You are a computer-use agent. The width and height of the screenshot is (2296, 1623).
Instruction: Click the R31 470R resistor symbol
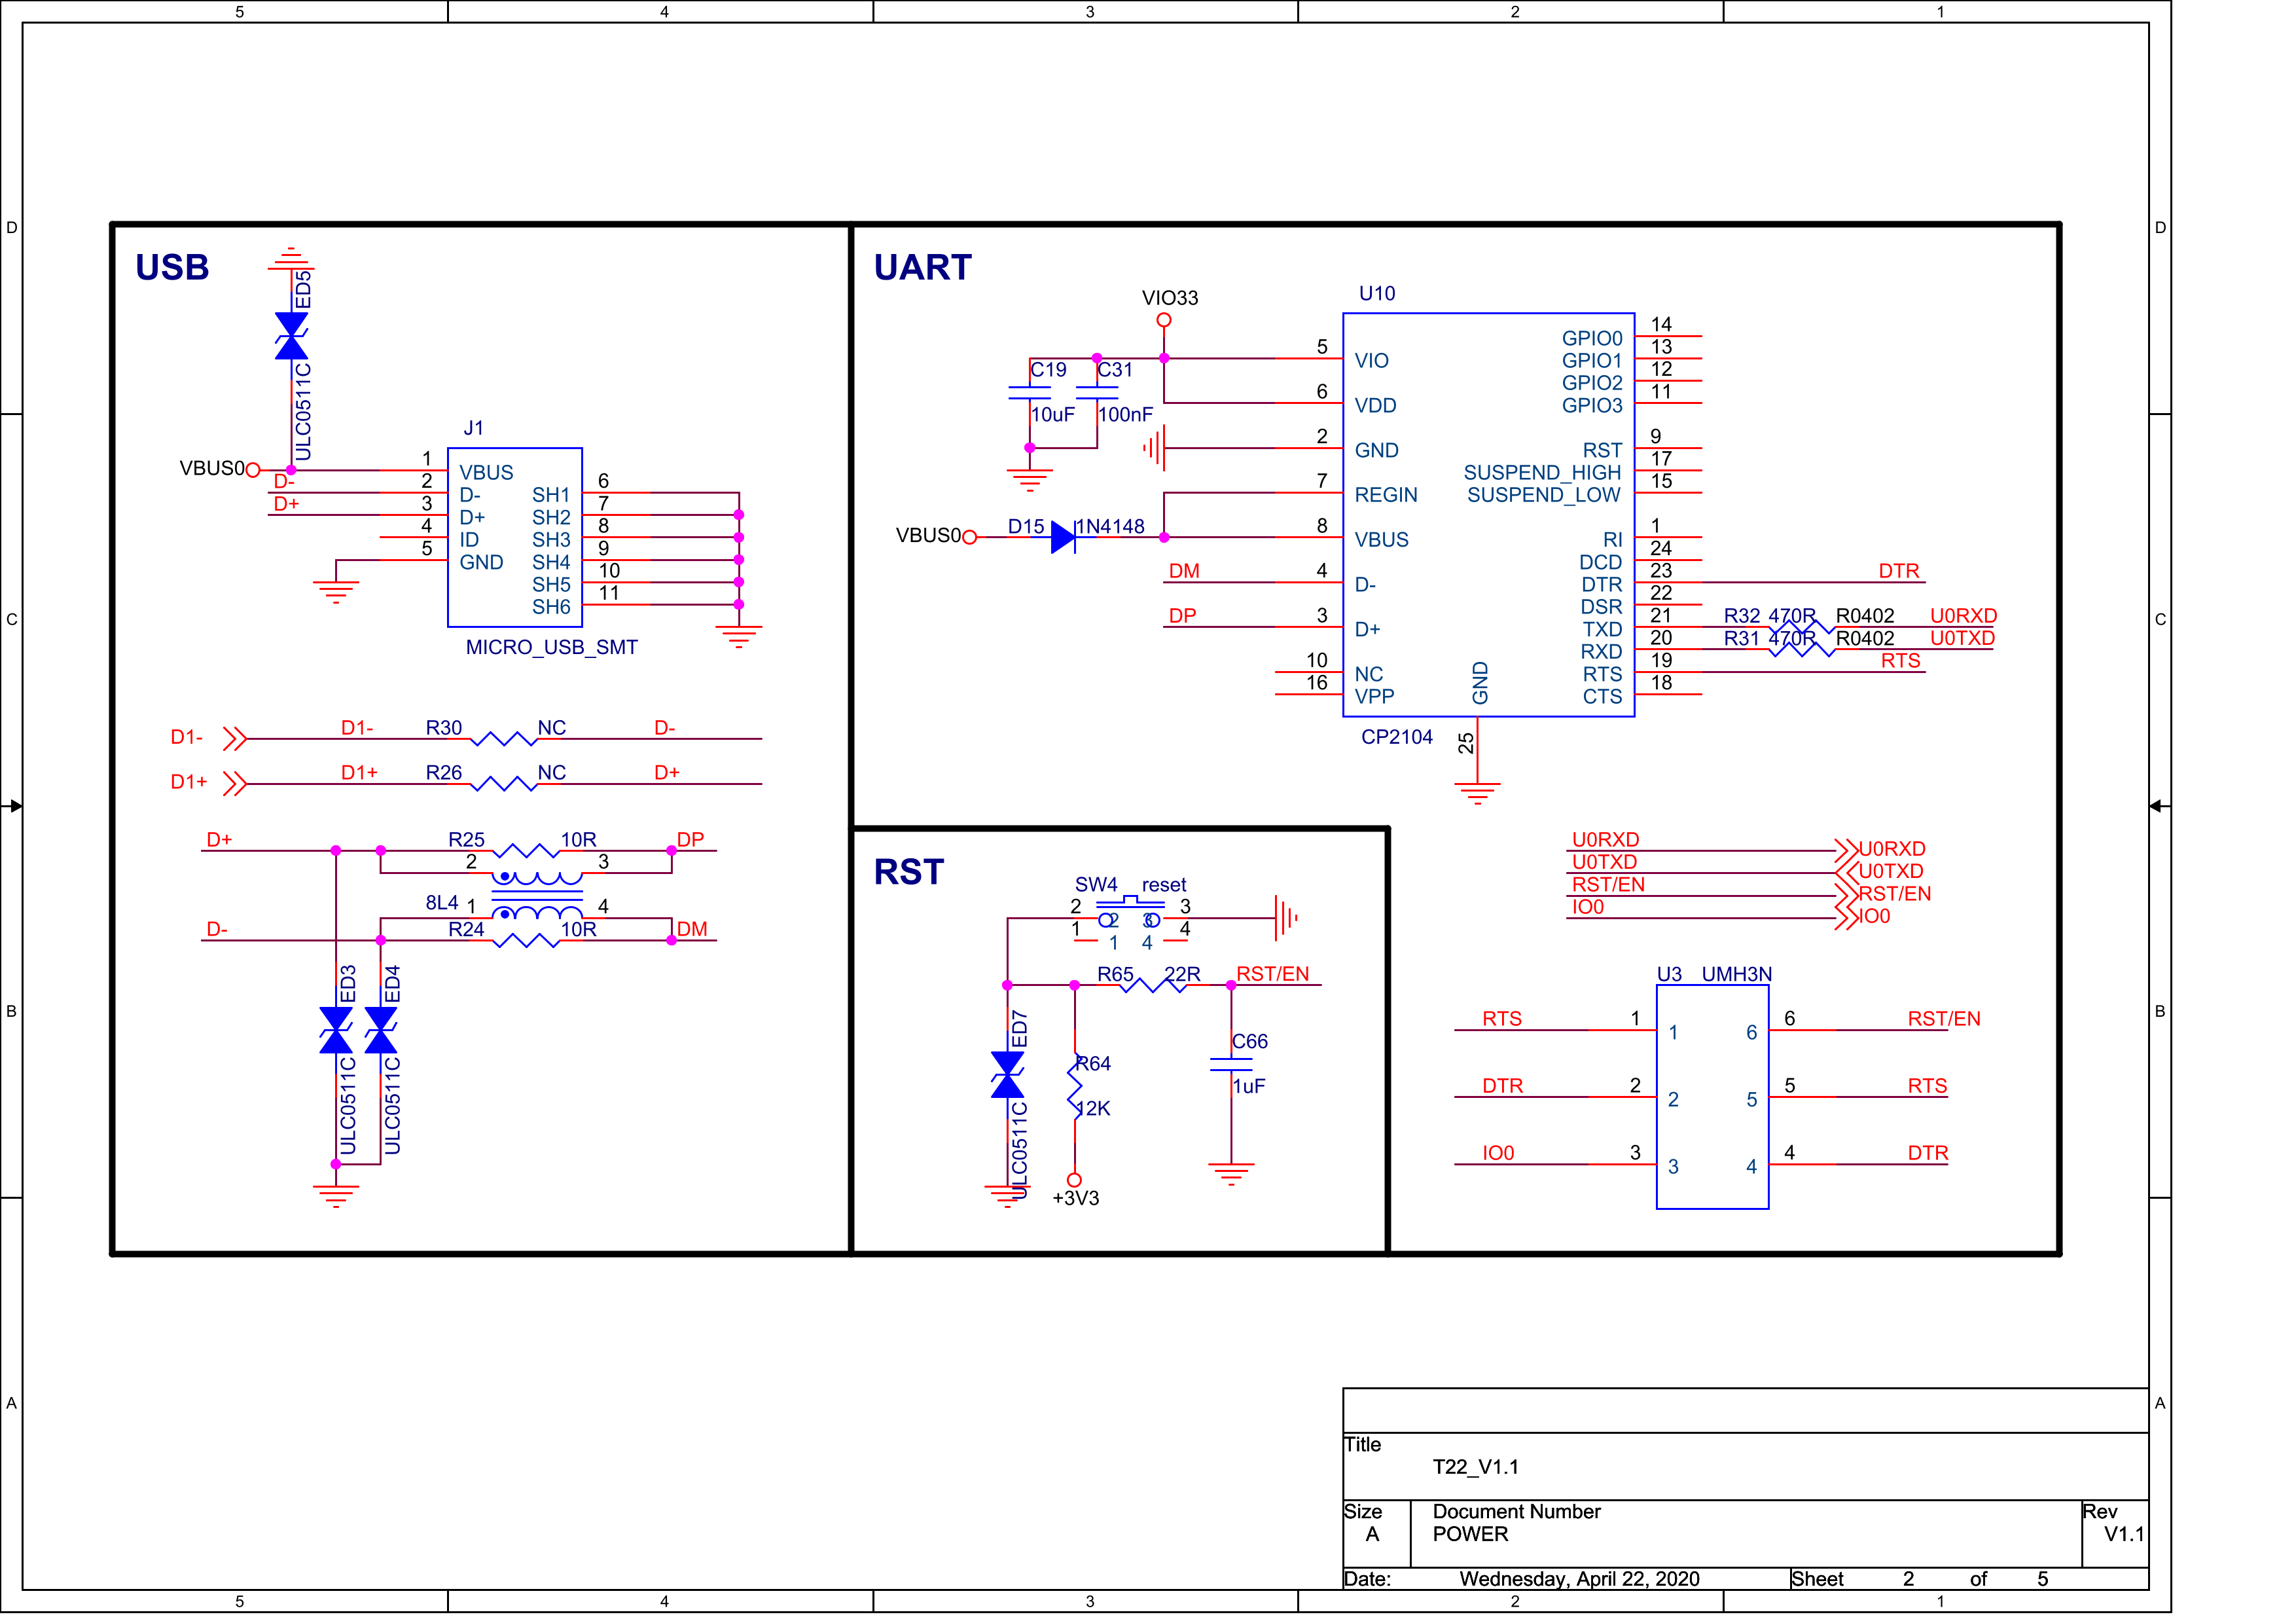[x=1801, y=650]
